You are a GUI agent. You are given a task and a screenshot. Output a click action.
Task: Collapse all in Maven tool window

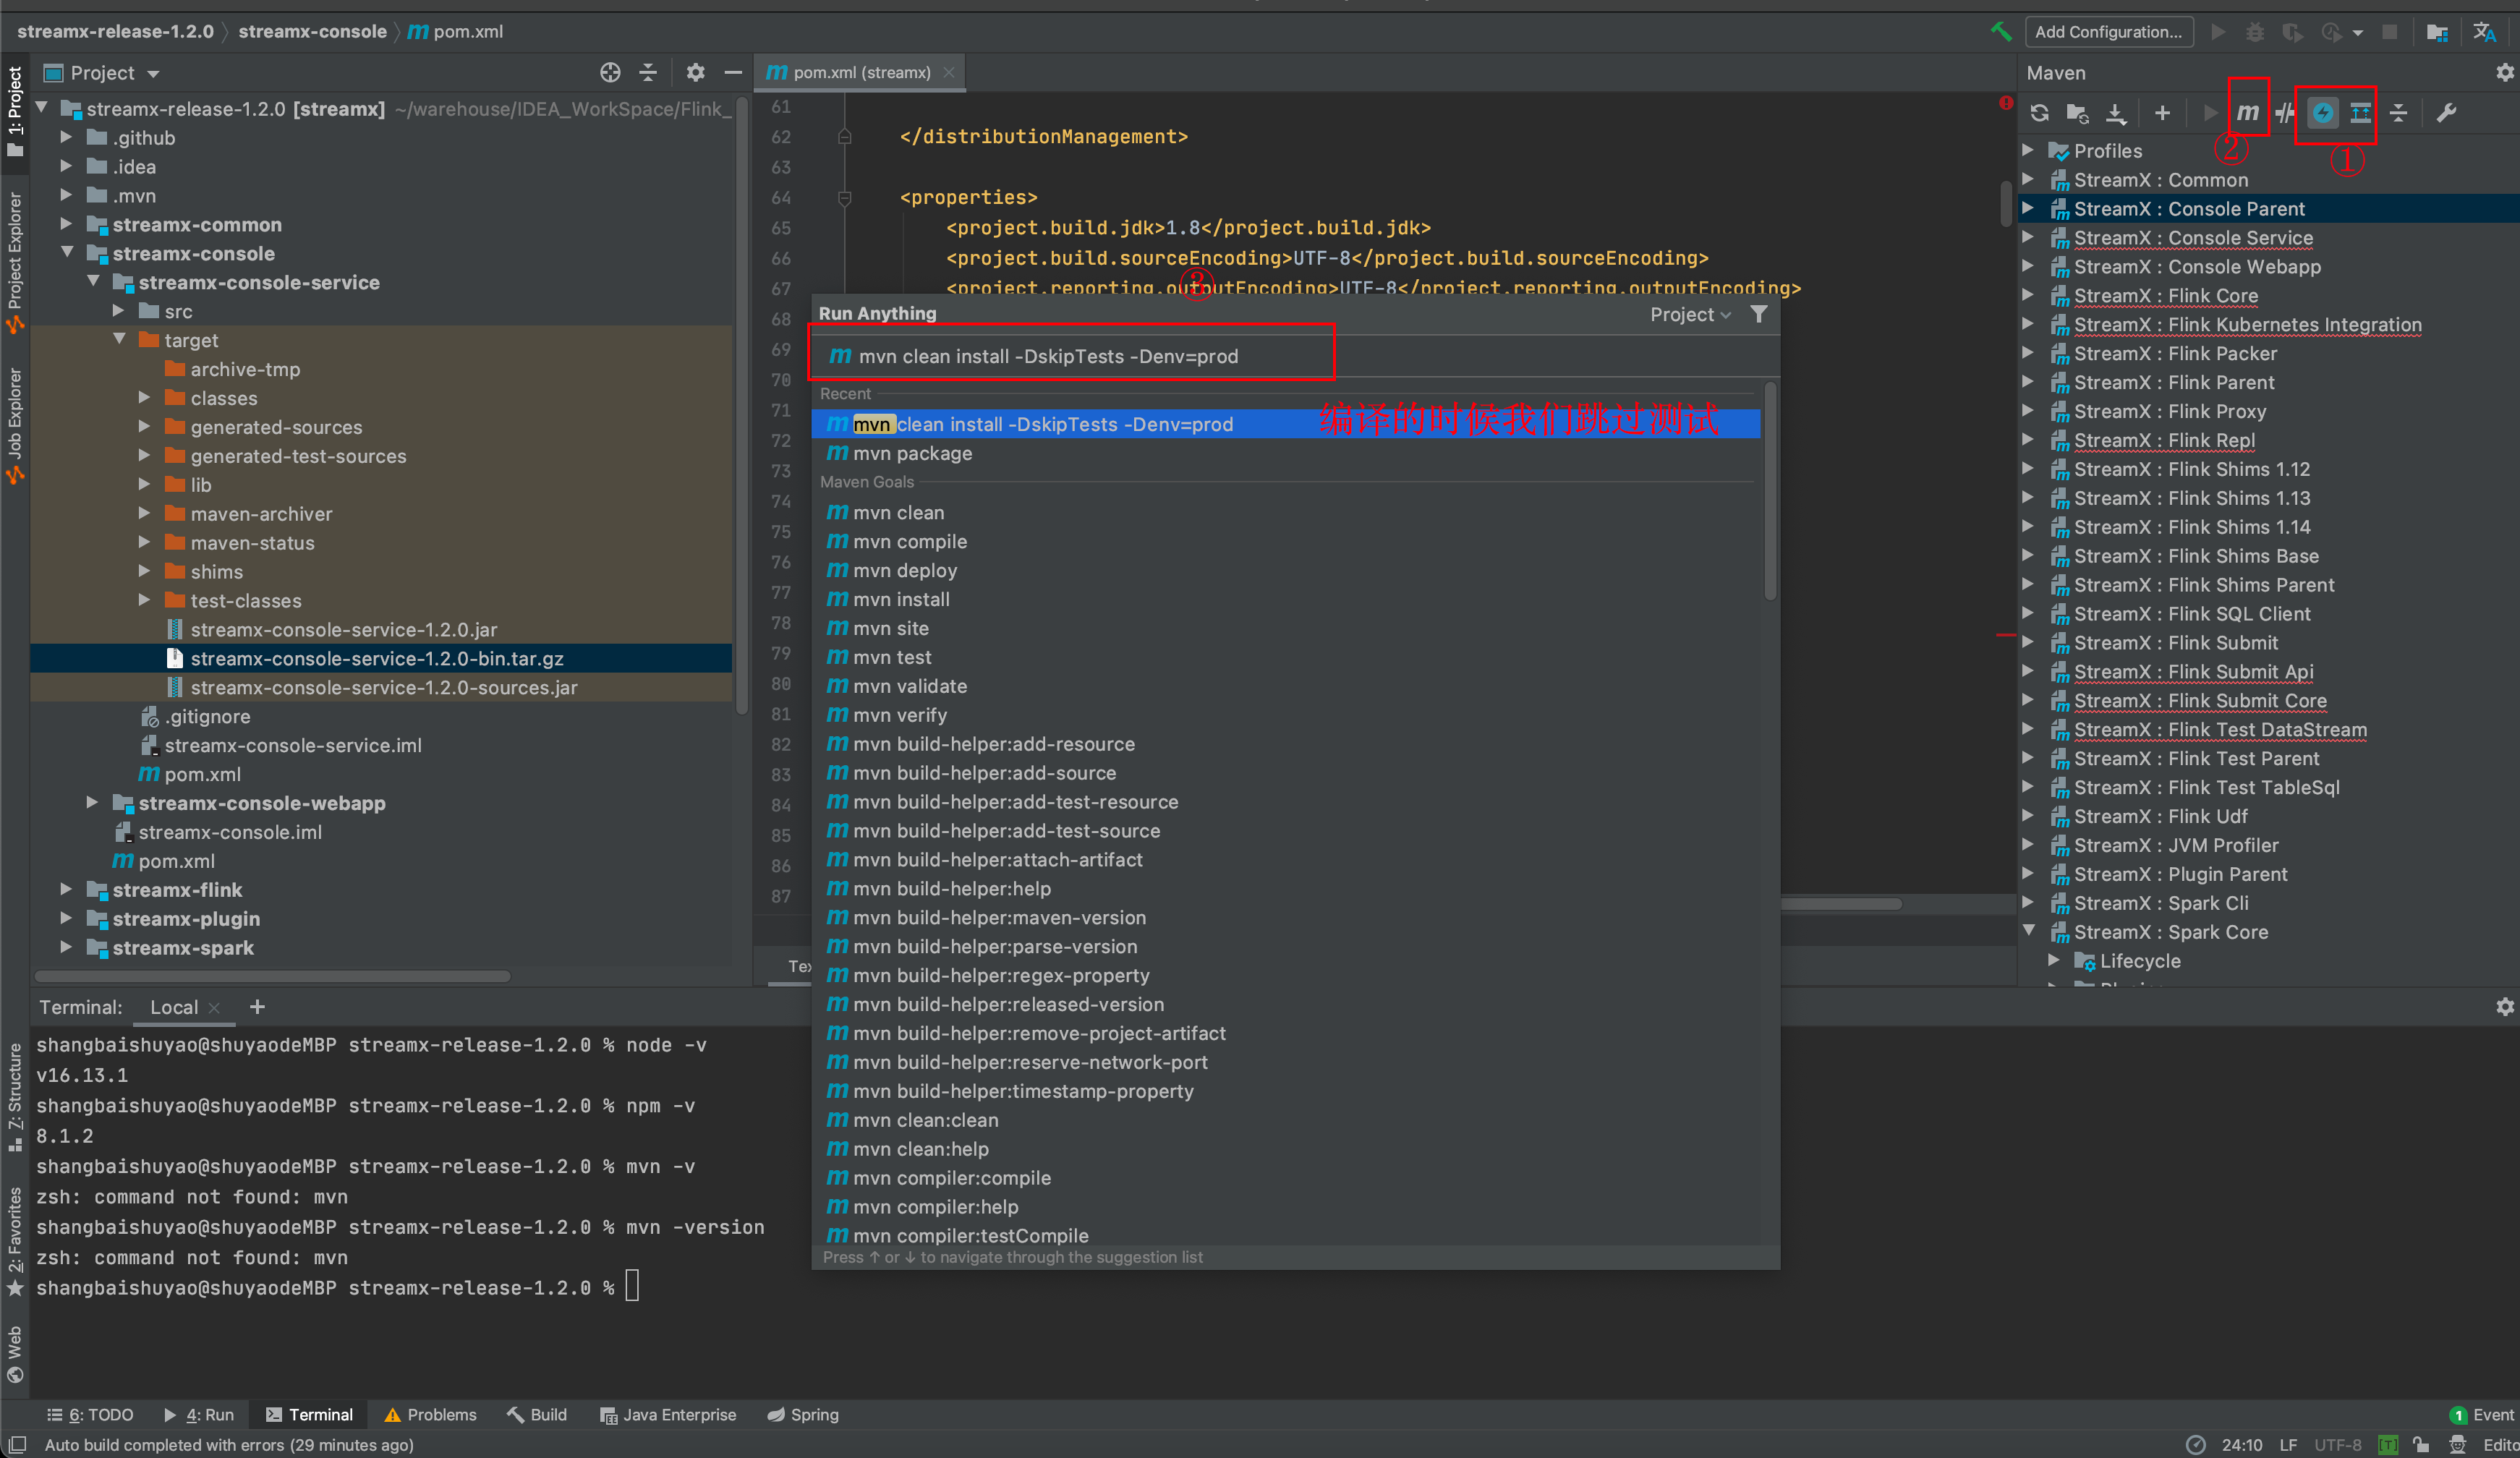click(2398, 113)
